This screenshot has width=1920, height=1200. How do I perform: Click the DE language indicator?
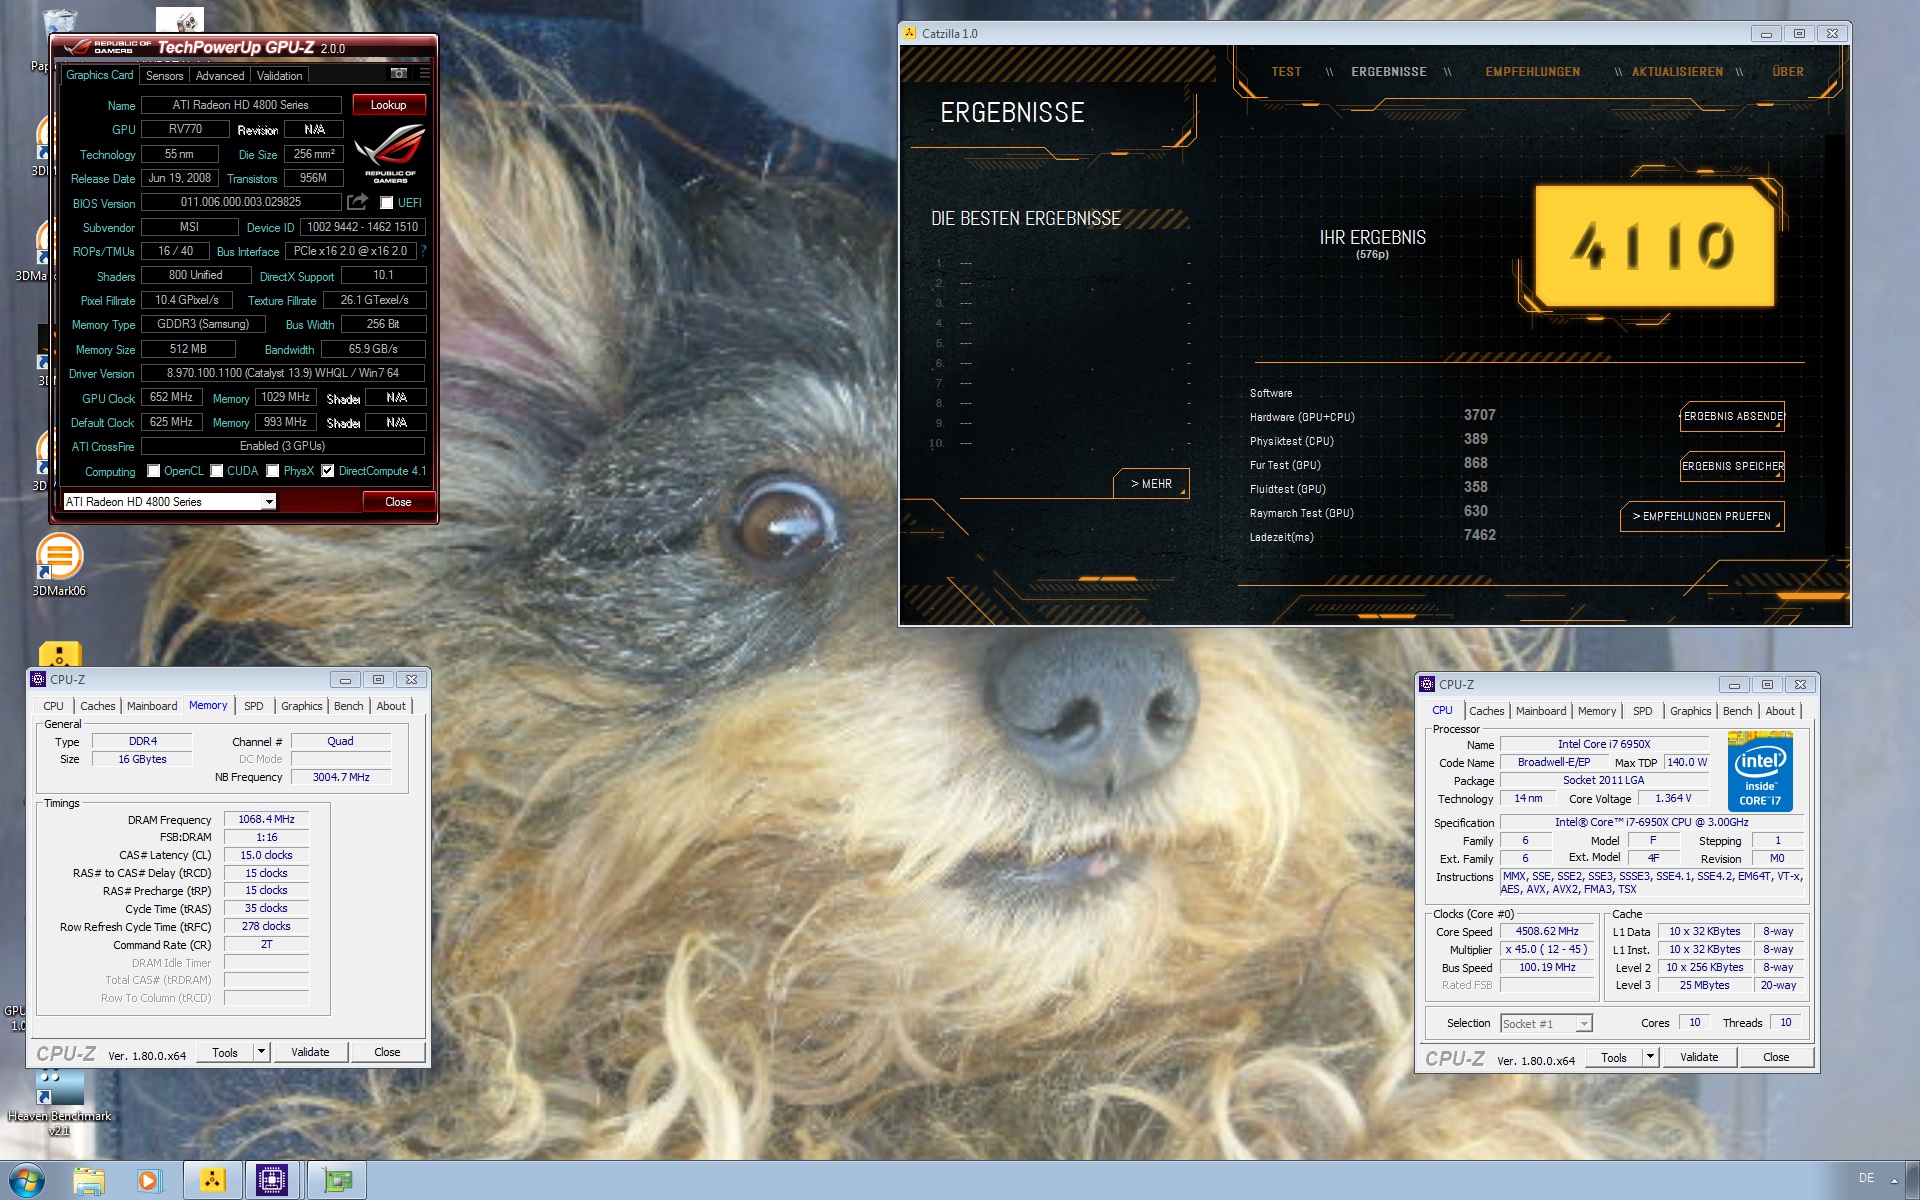[x=1866, y=1178]
